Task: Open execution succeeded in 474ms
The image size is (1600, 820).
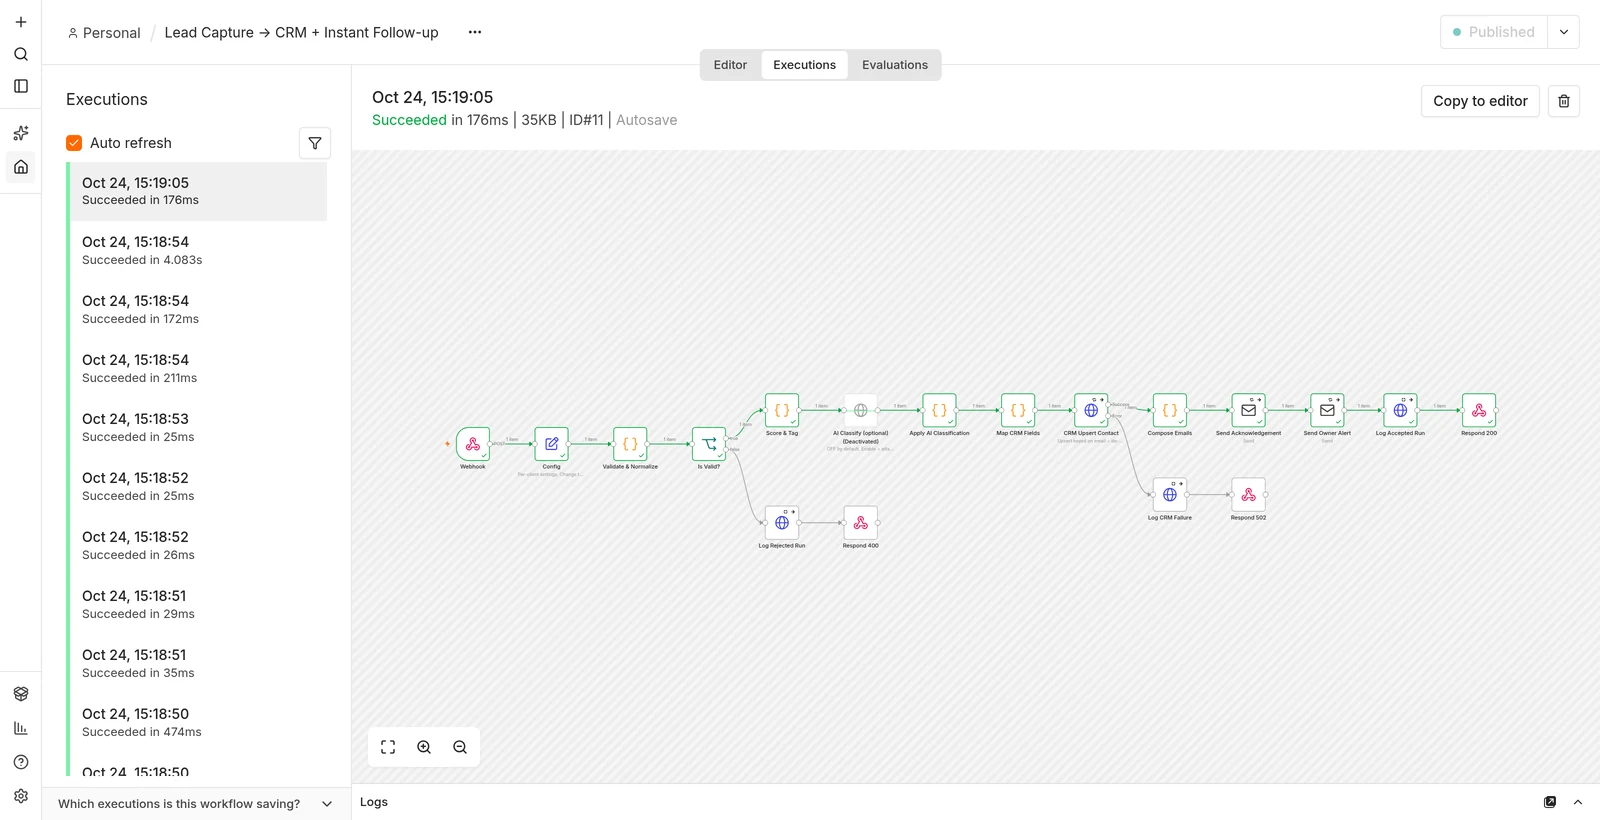Action: tap(197, 722)
